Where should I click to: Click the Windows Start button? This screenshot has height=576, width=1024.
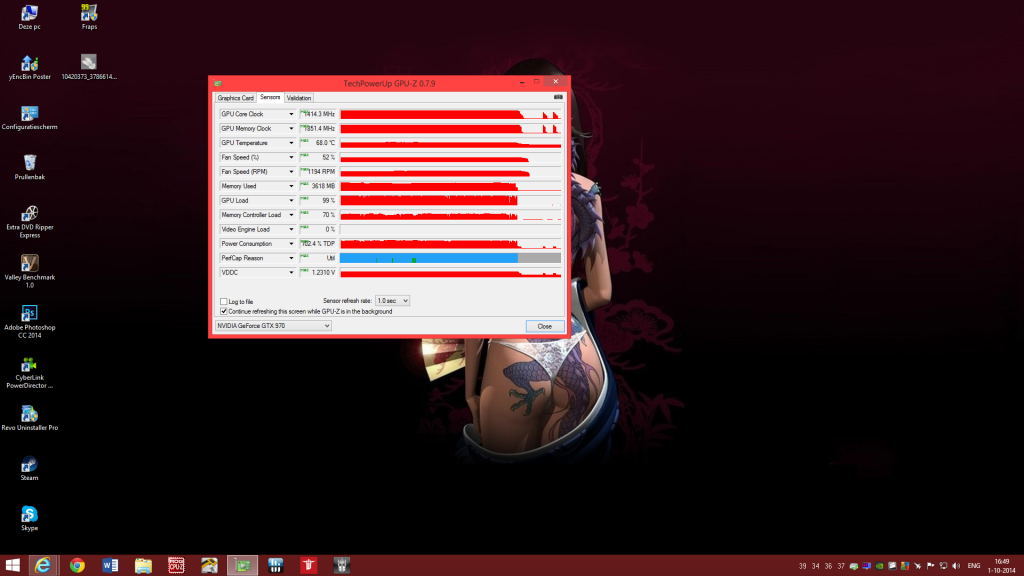pos(13,566)
